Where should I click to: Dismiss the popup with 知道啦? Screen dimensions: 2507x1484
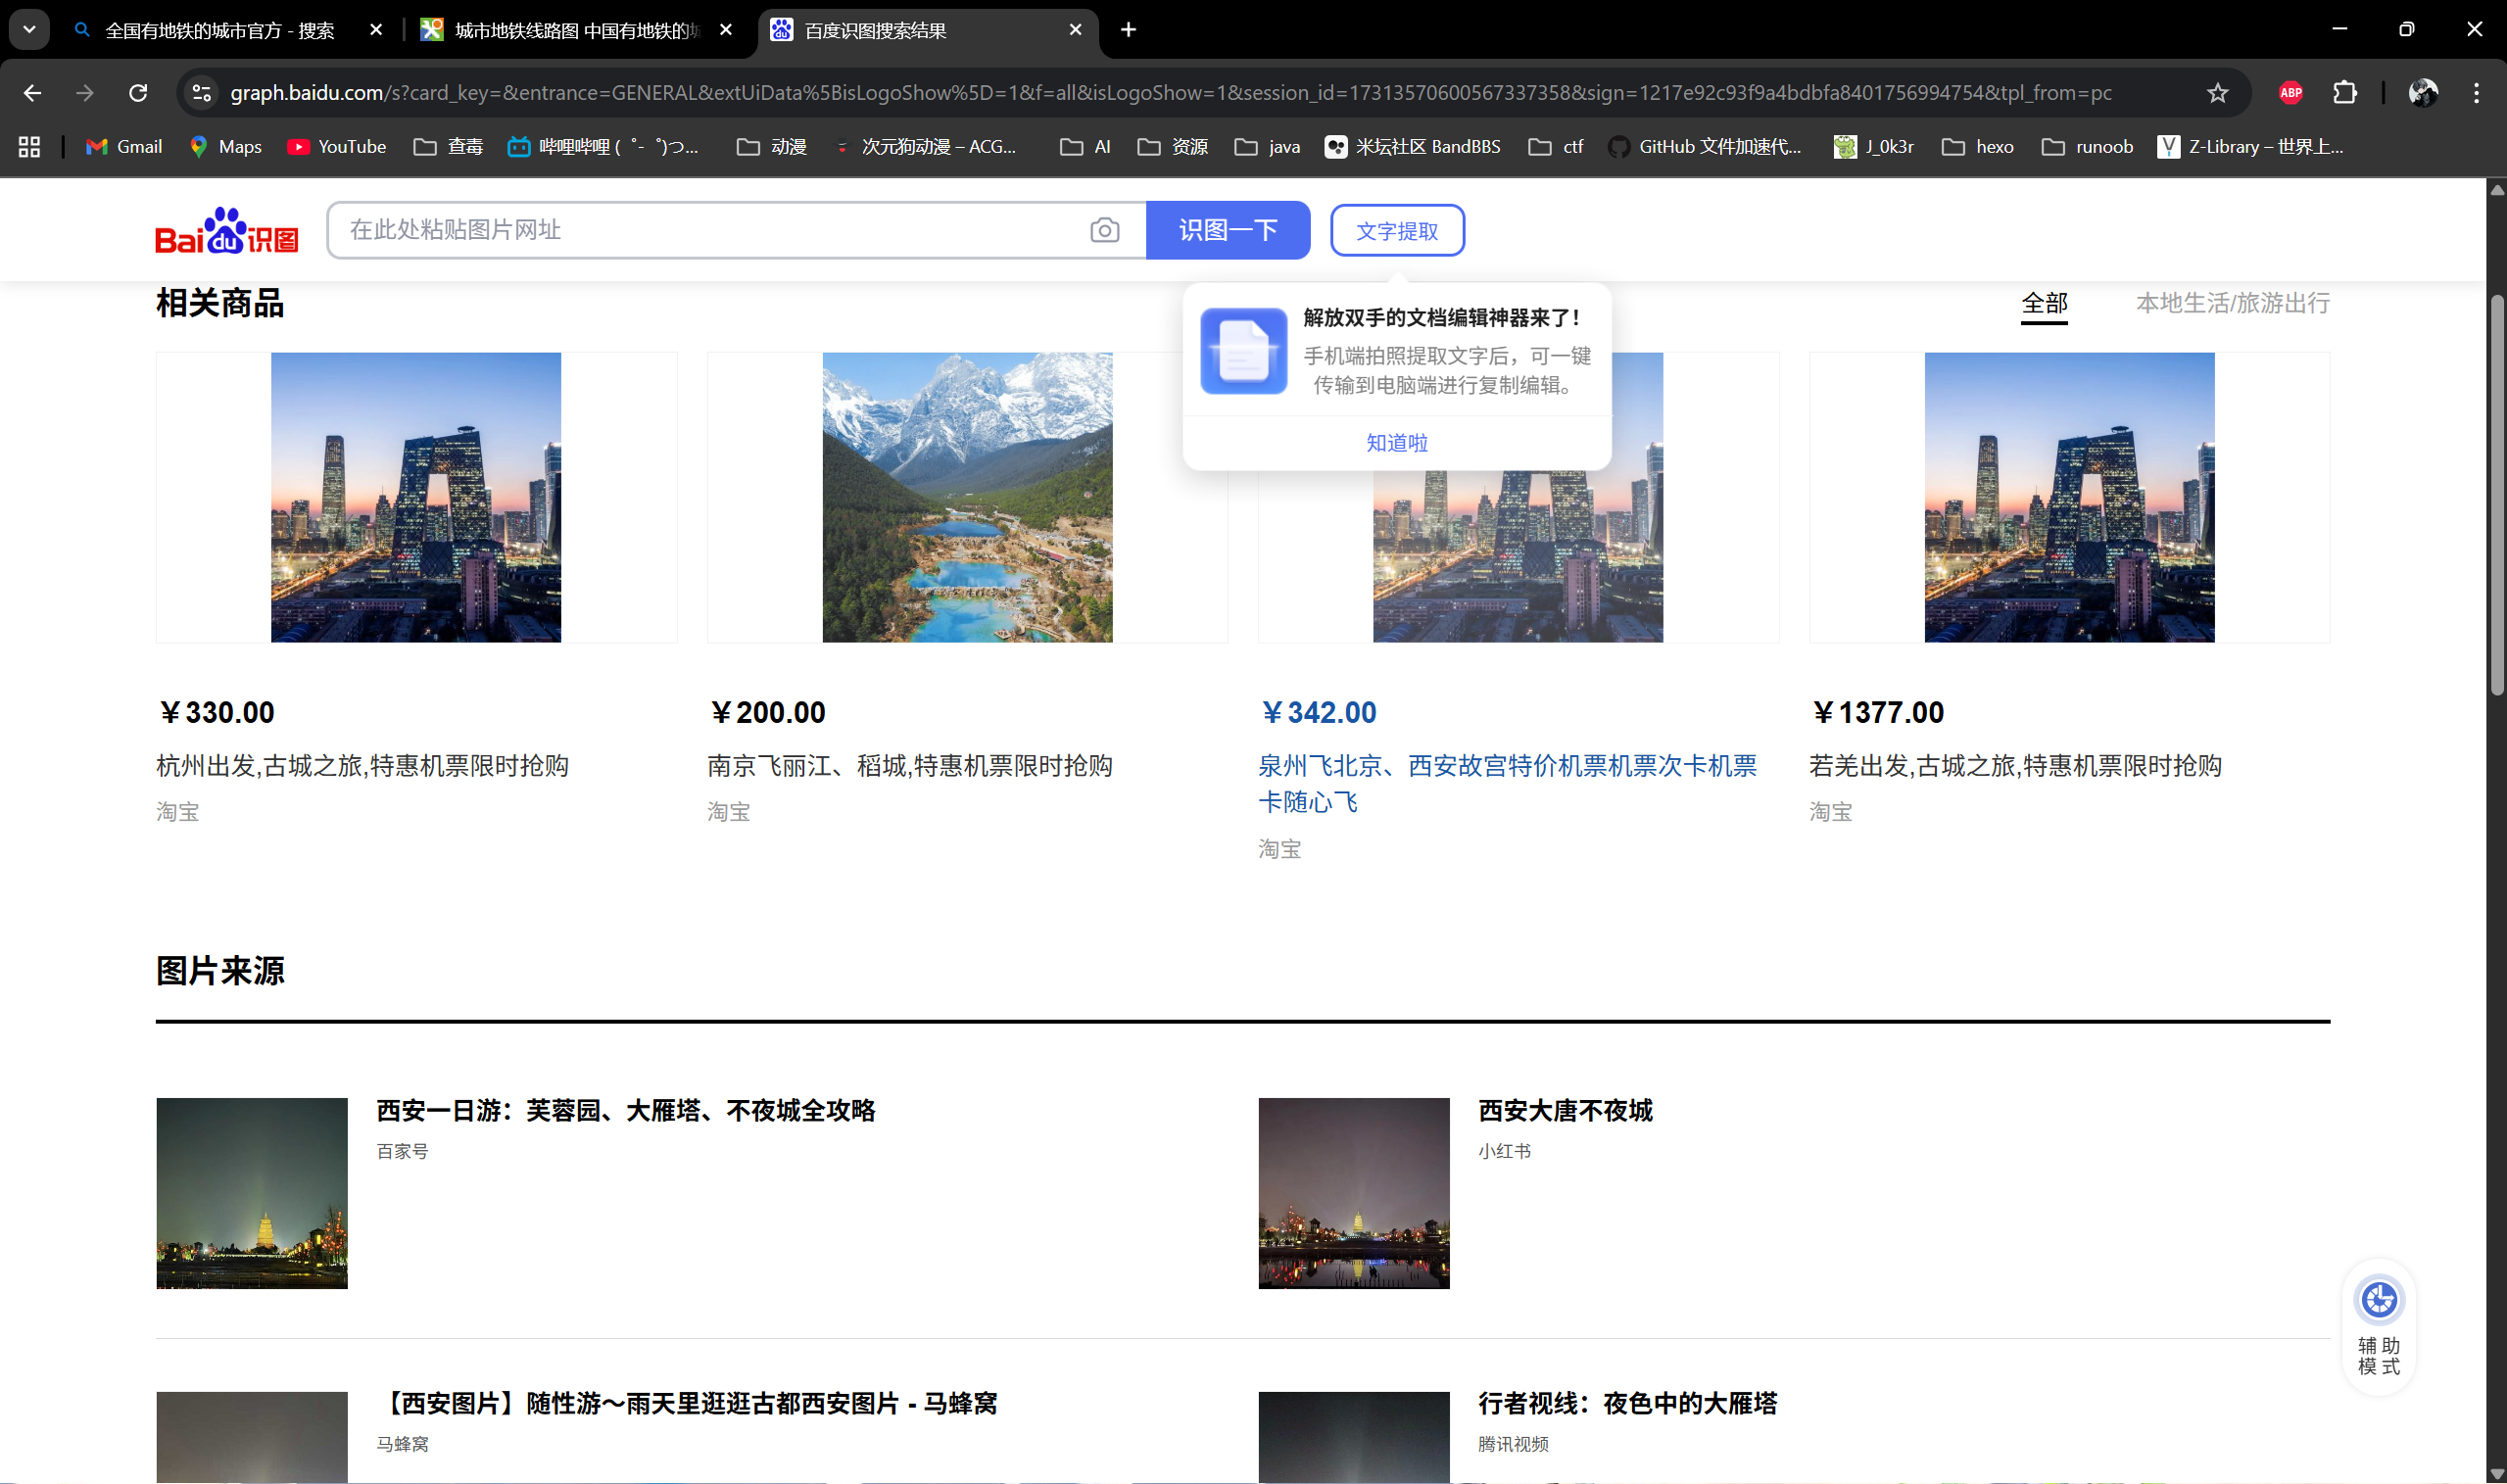(x=1396, y=442)
